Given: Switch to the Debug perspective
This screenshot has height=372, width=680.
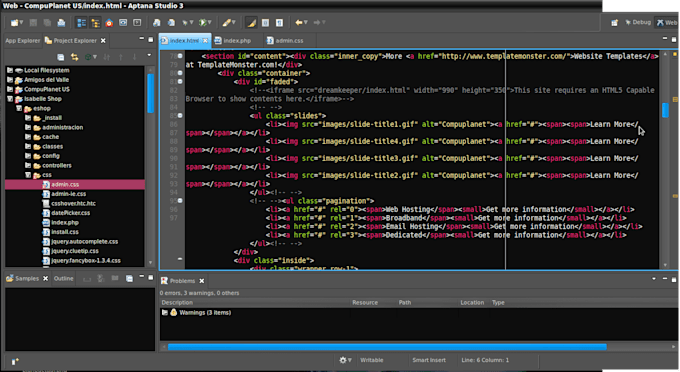Looking at the screenshot, I should [638, 22].
